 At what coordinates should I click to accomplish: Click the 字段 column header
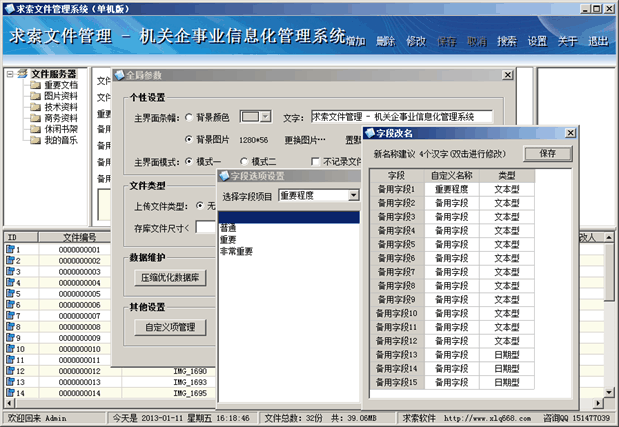tap(397, 176)
